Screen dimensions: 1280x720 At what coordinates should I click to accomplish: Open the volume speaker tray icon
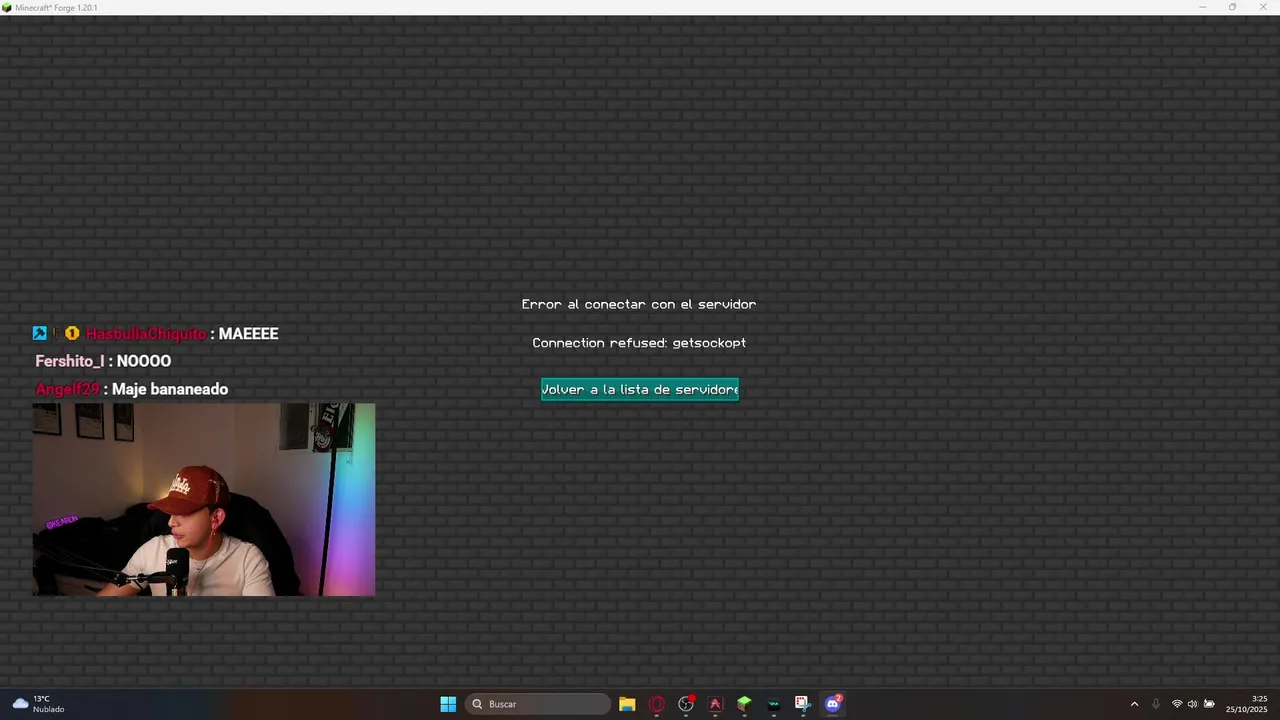click(x=1192, y=704)
